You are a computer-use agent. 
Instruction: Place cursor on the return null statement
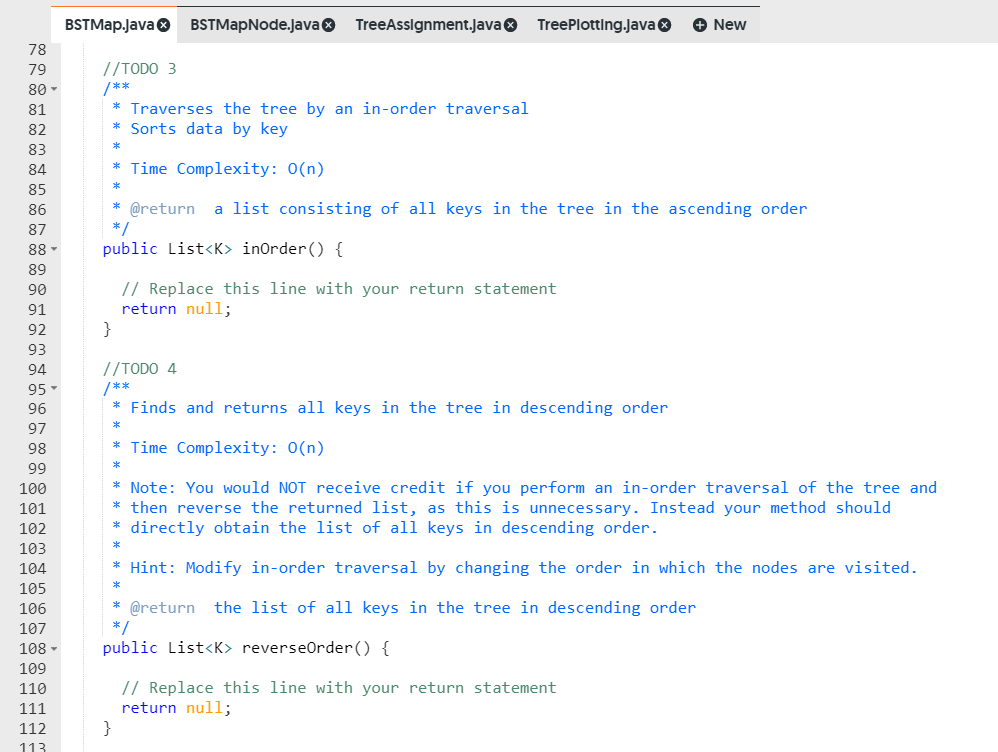click(175, 308)
